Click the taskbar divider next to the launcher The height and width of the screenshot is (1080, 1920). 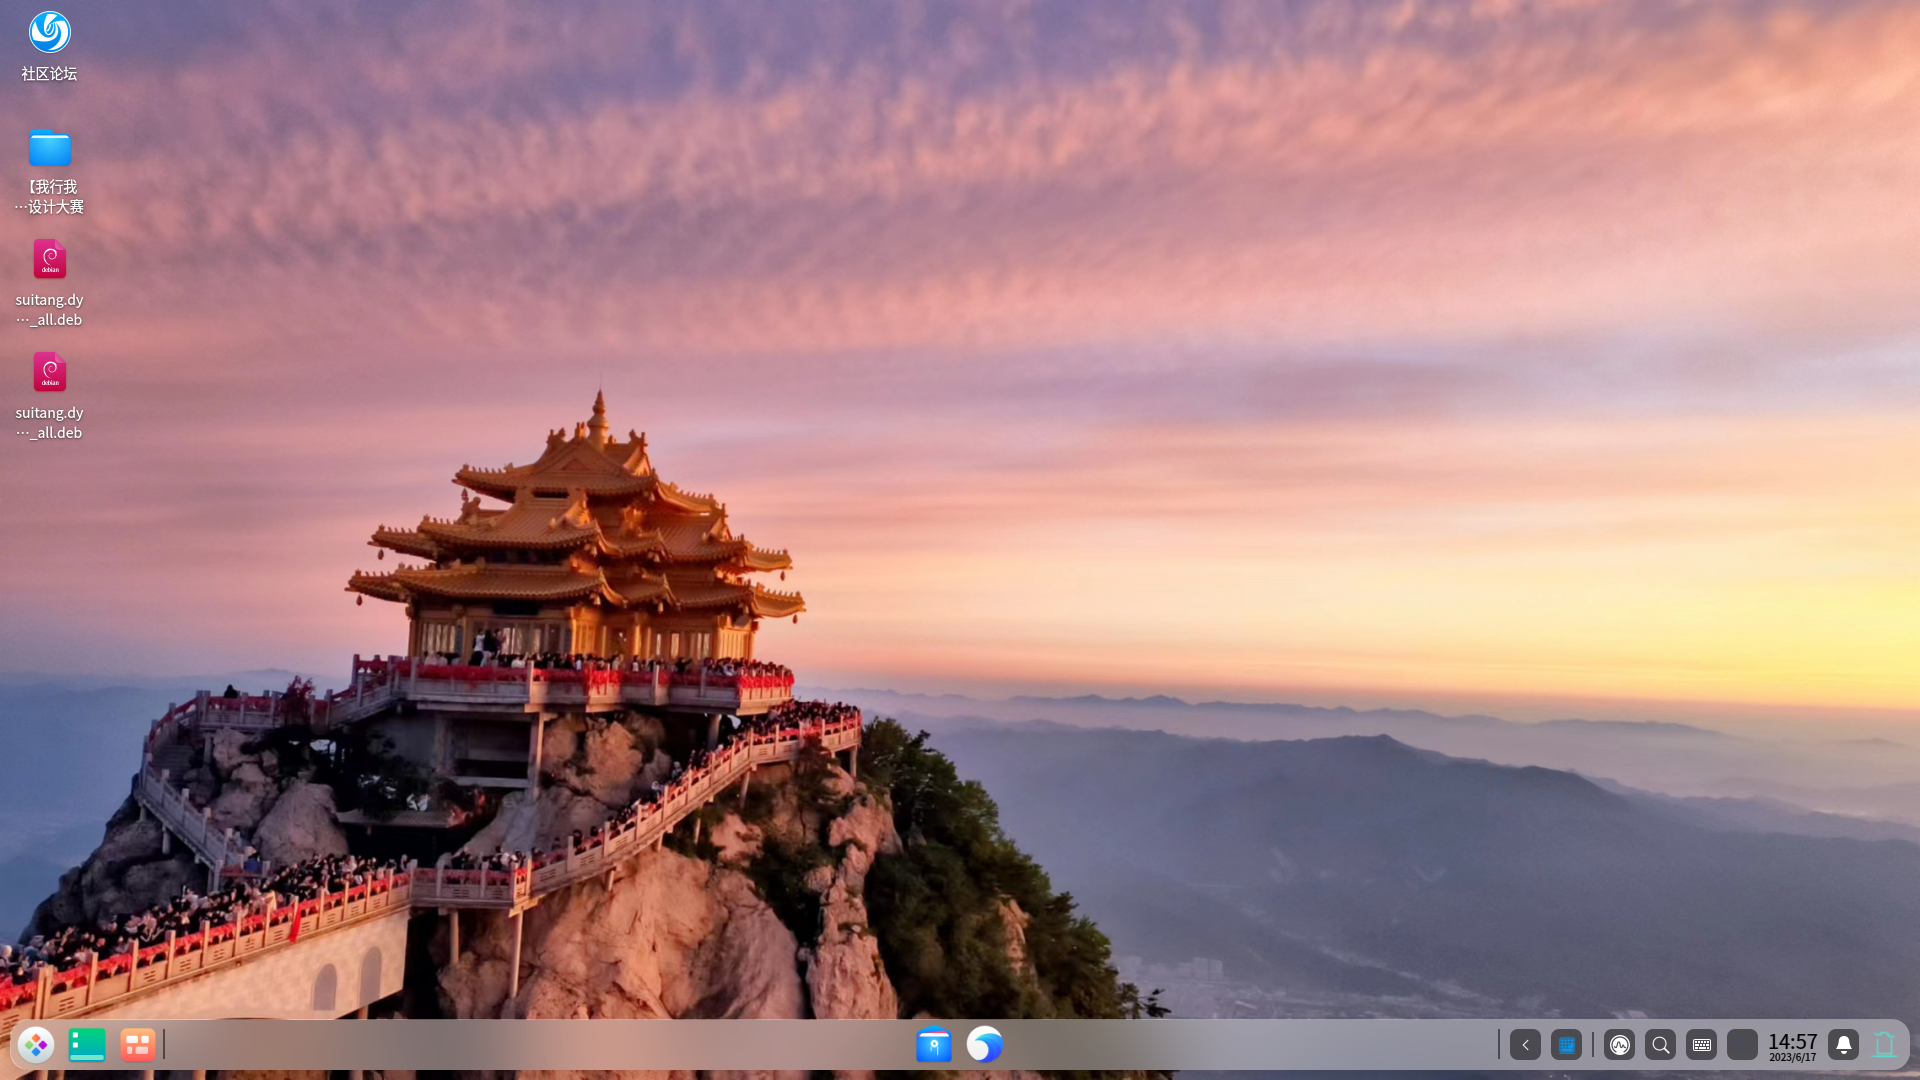(163, 1044)
